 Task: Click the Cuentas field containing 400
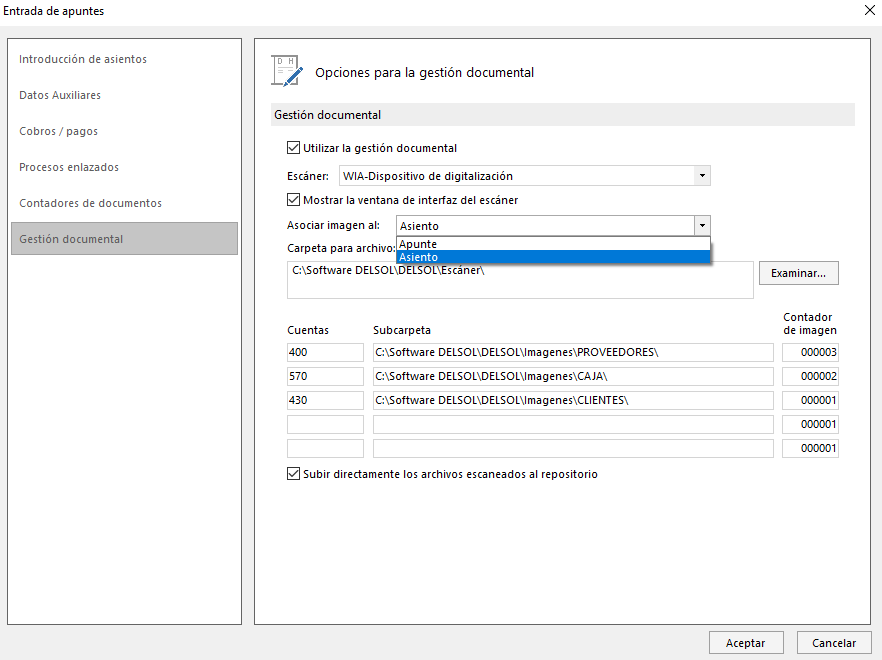pyautogui.click(x=325, y=352)
